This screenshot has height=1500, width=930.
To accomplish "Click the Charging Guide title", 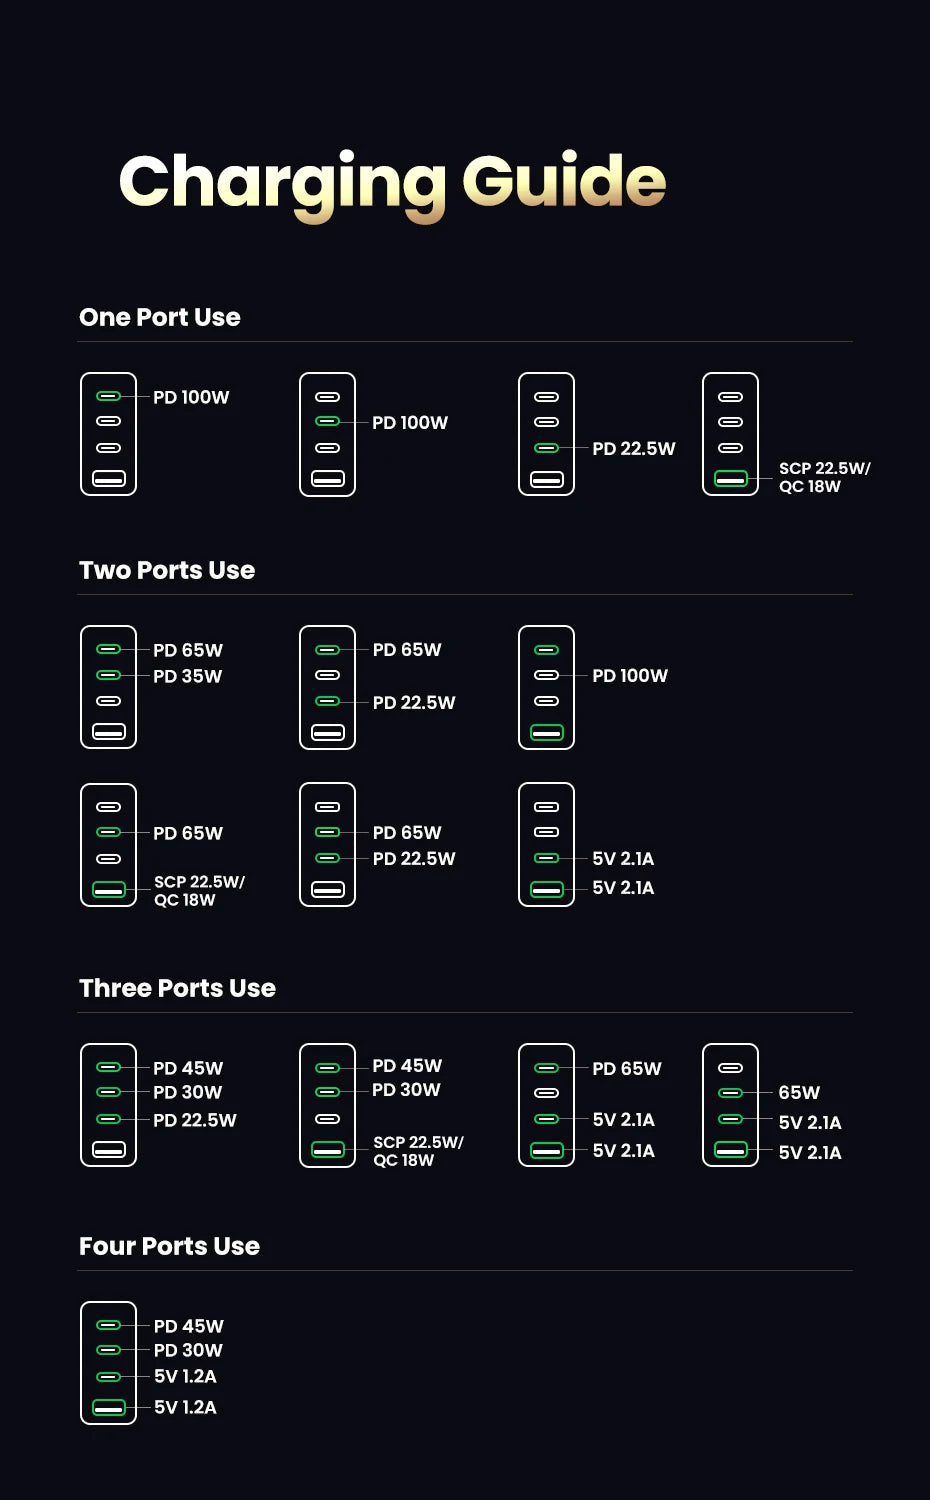I will click(392, 185).
